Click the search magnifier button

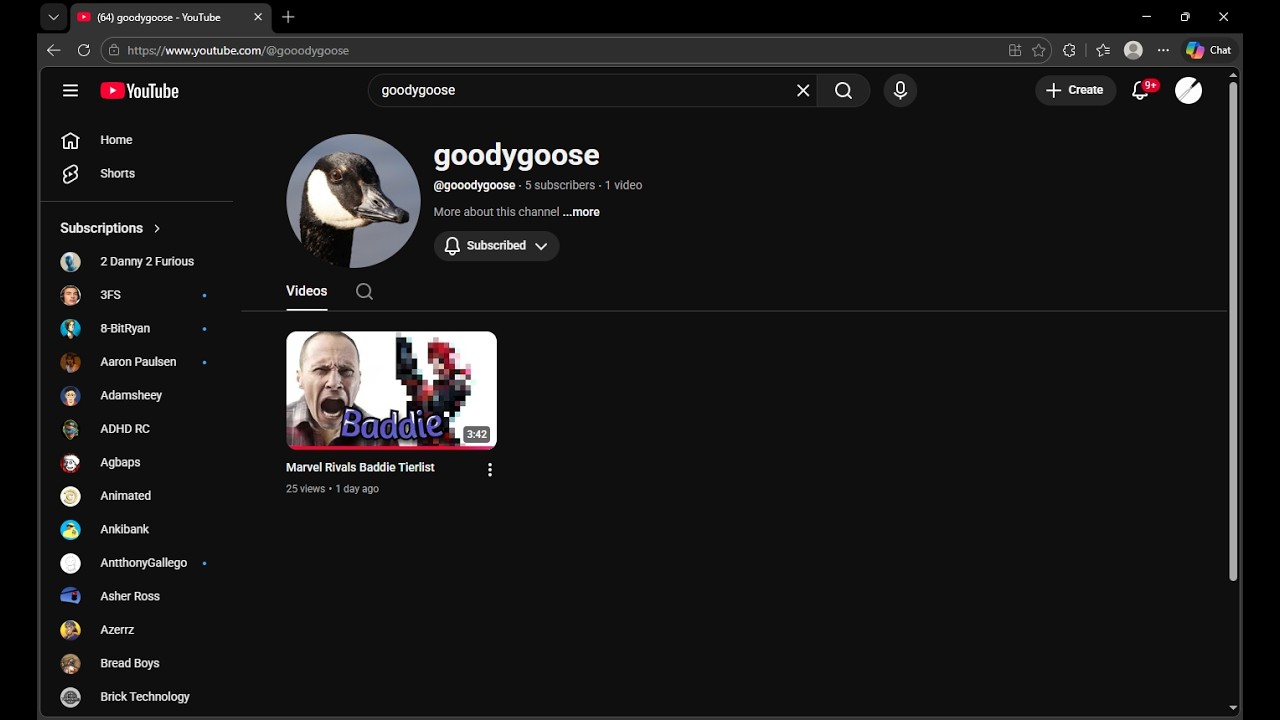click(843, 91)
